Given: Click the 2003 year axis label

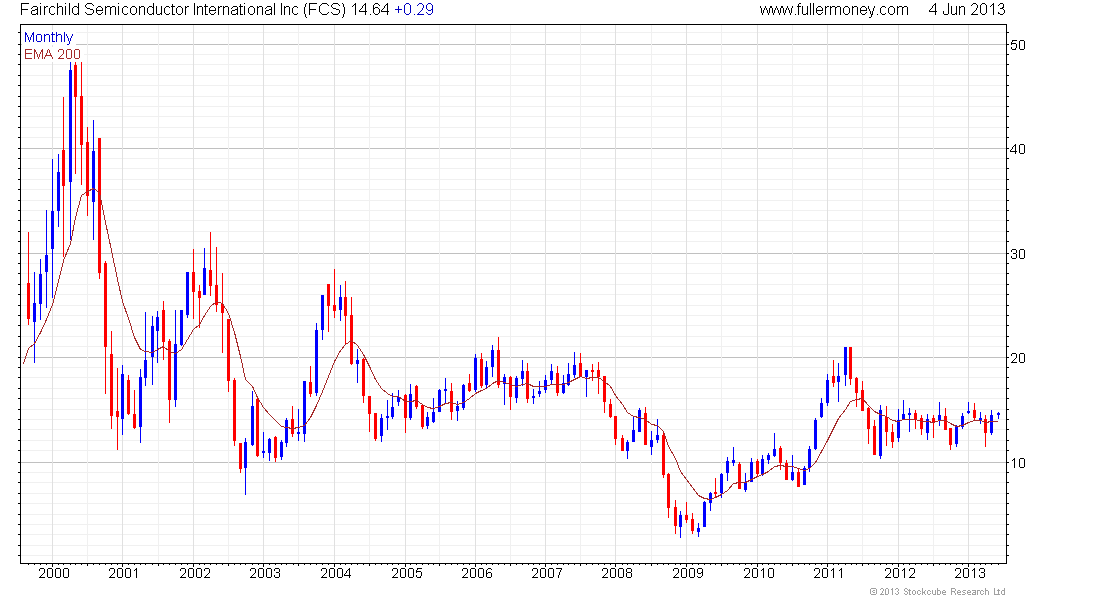Looking at the screenshot, I should point(265,573).
